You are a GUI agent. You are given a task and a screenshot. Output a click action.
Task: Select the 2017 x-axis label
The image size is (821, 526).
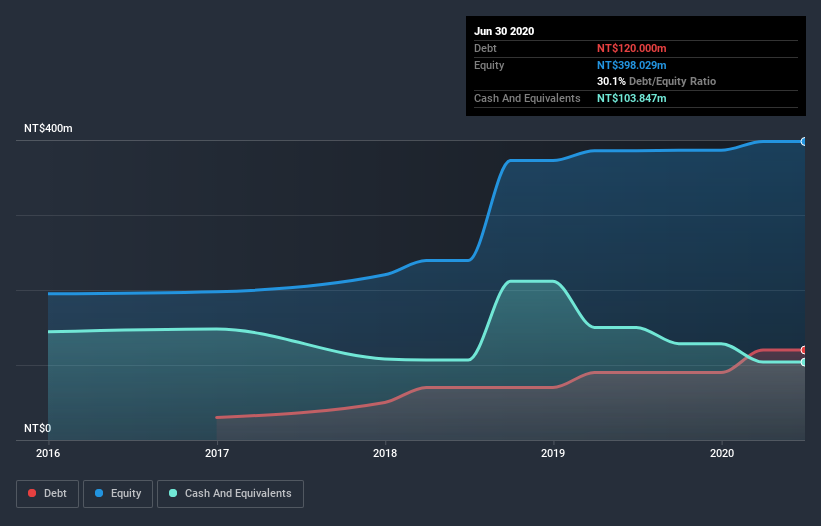[217, 453]
